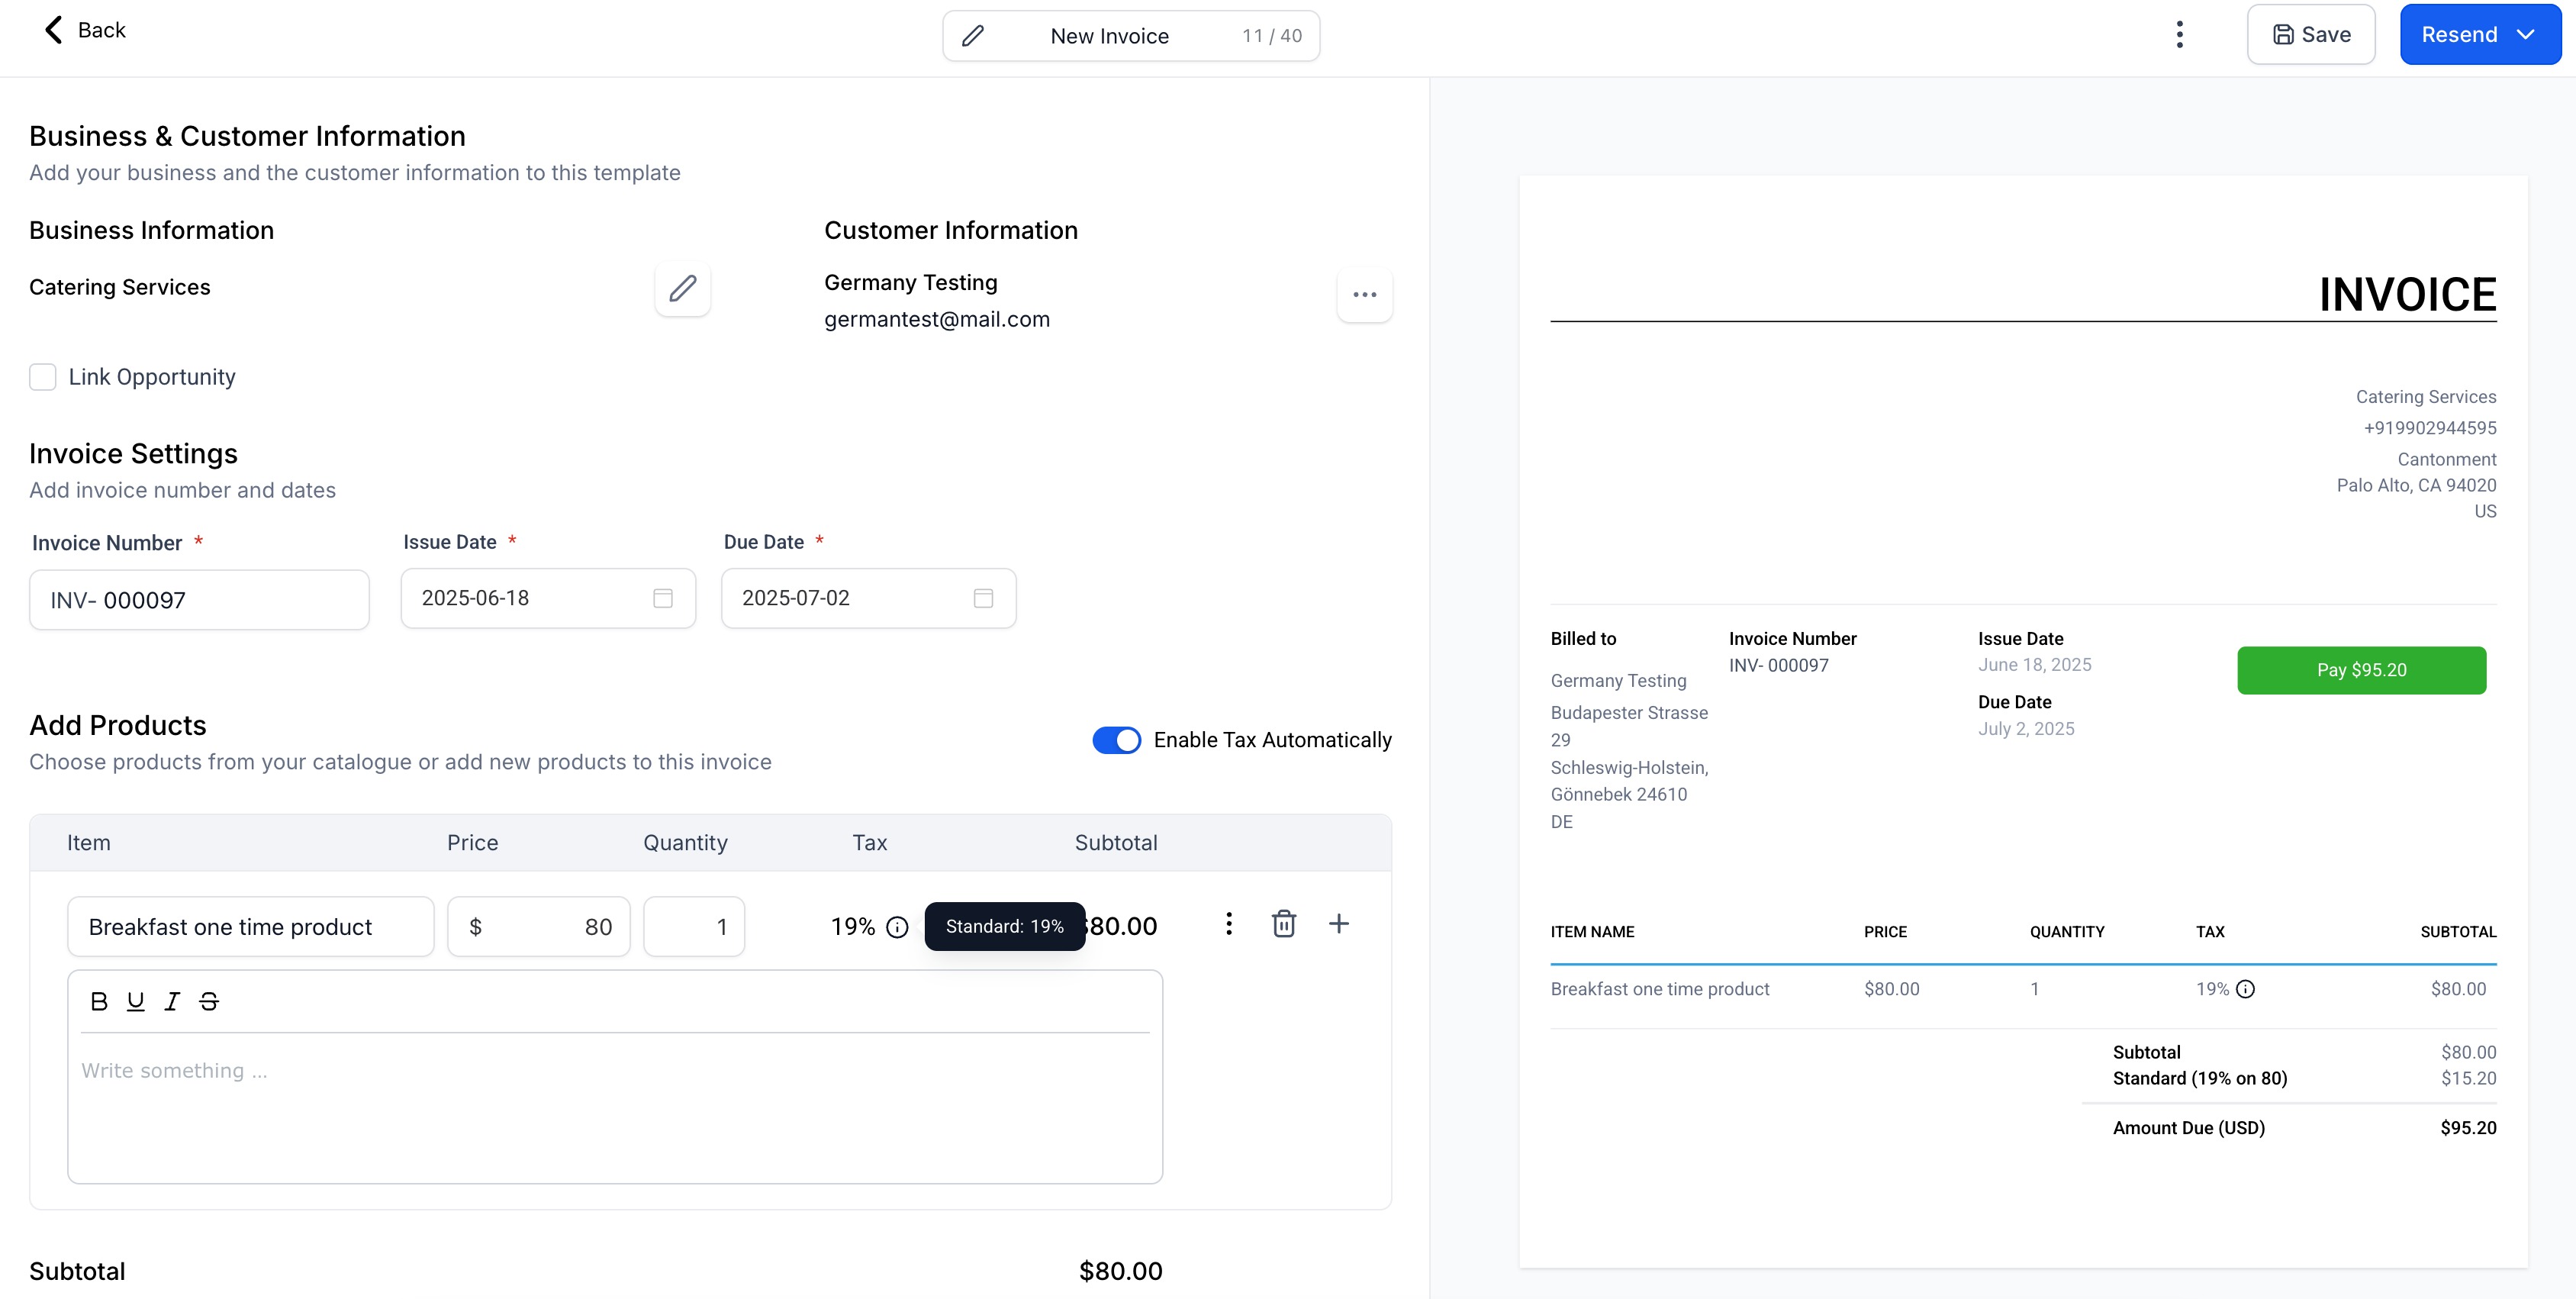
Task: Delete the Breakfast product row
Action: point(1283,924)
